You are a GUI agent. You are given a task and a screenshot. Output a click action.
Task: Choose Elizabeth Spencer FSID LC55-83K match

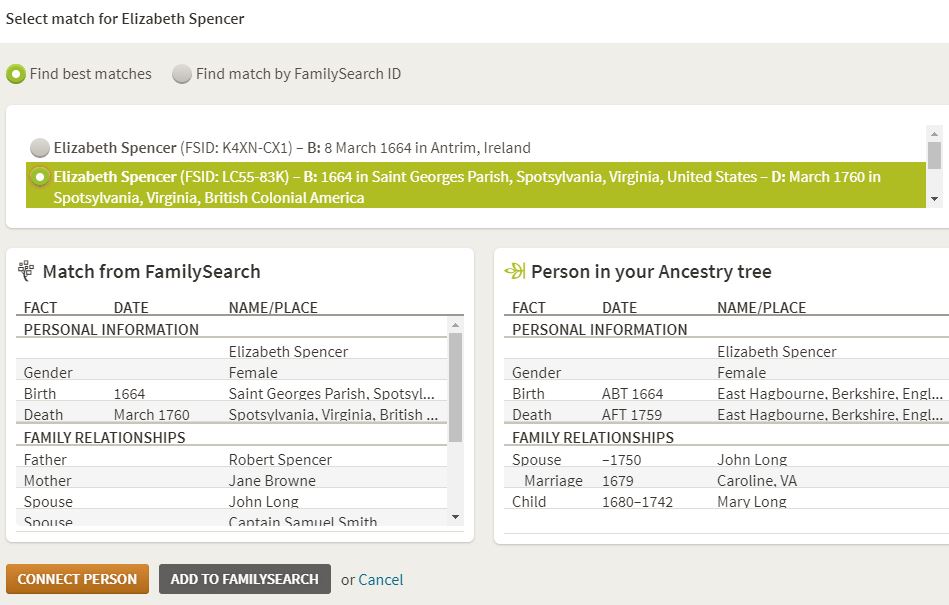(x=40, y=177)
